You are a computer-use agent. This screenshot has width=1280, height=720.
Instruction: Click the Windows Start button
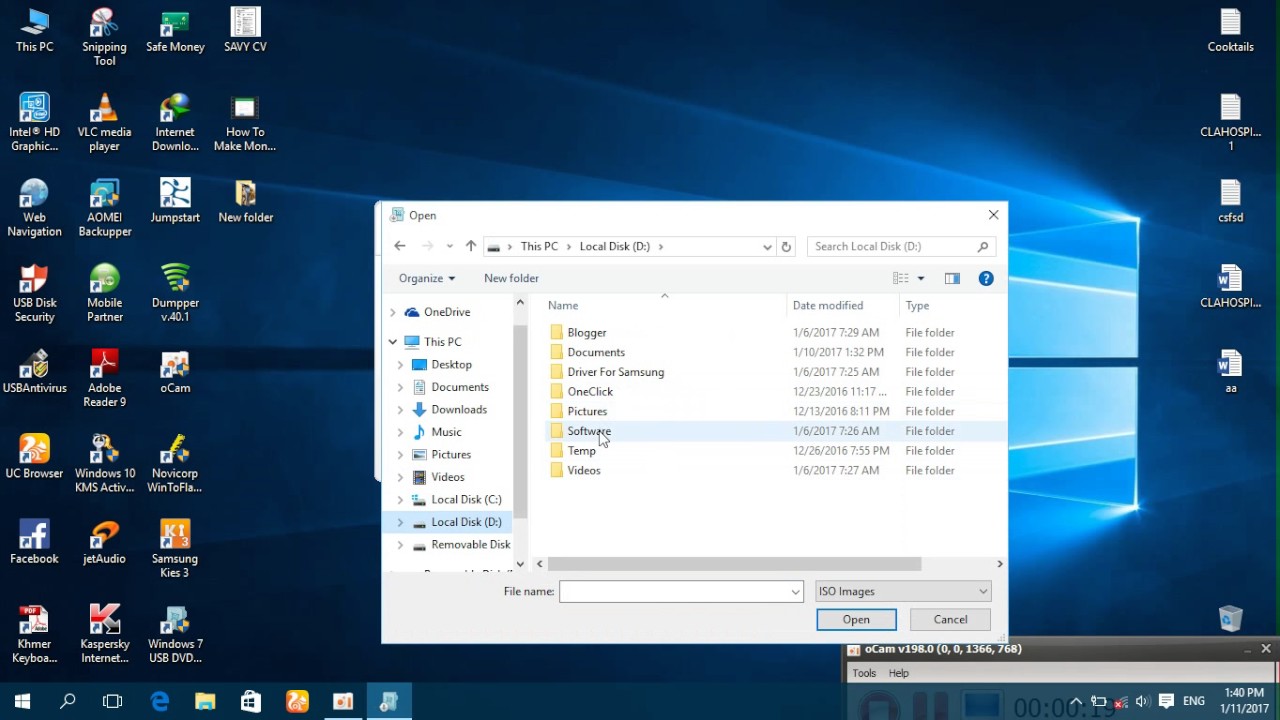tap(22, 701)
